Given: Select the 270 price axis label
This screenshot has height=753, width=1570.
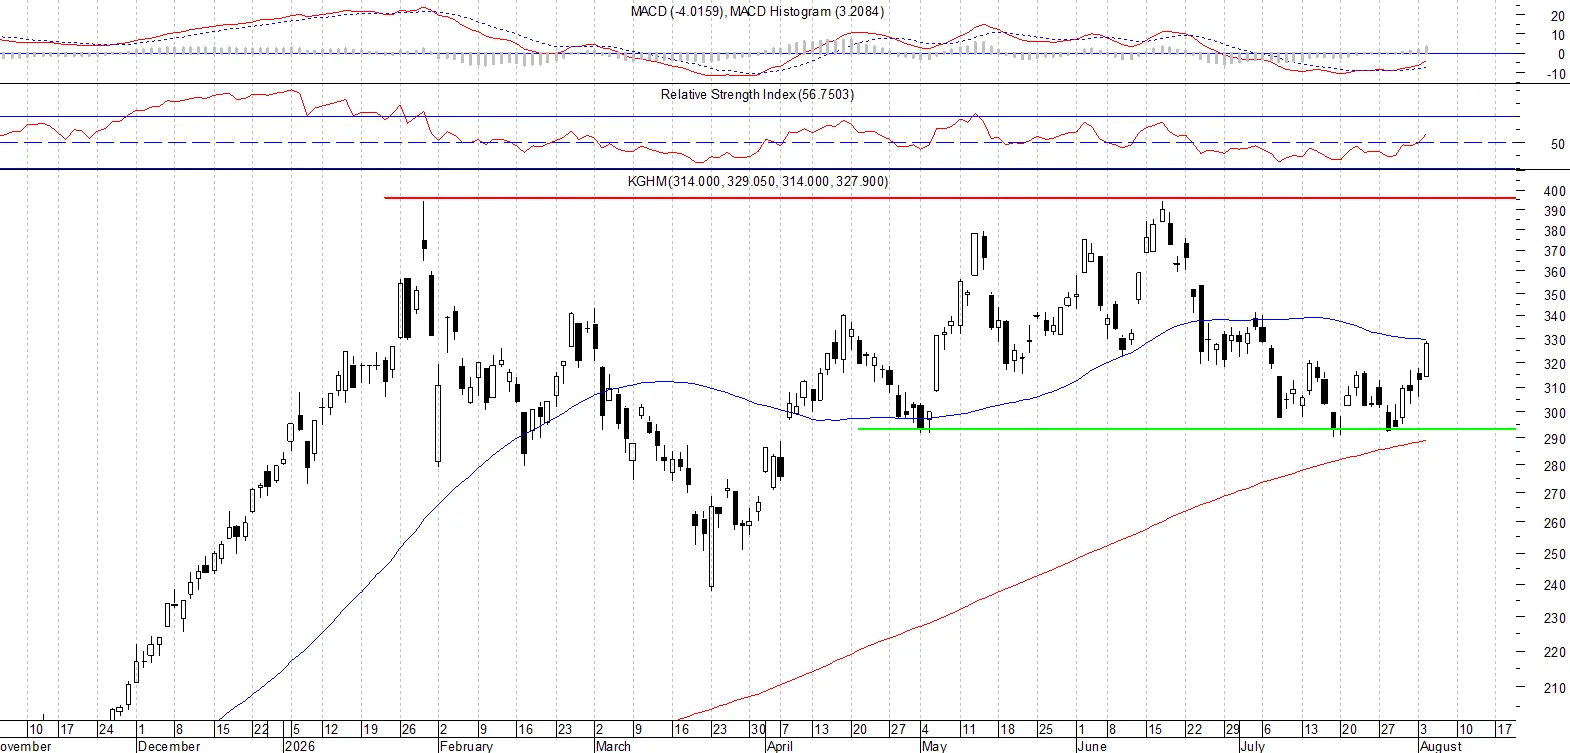Looking at the screenshot, I should click(1555, 494).
